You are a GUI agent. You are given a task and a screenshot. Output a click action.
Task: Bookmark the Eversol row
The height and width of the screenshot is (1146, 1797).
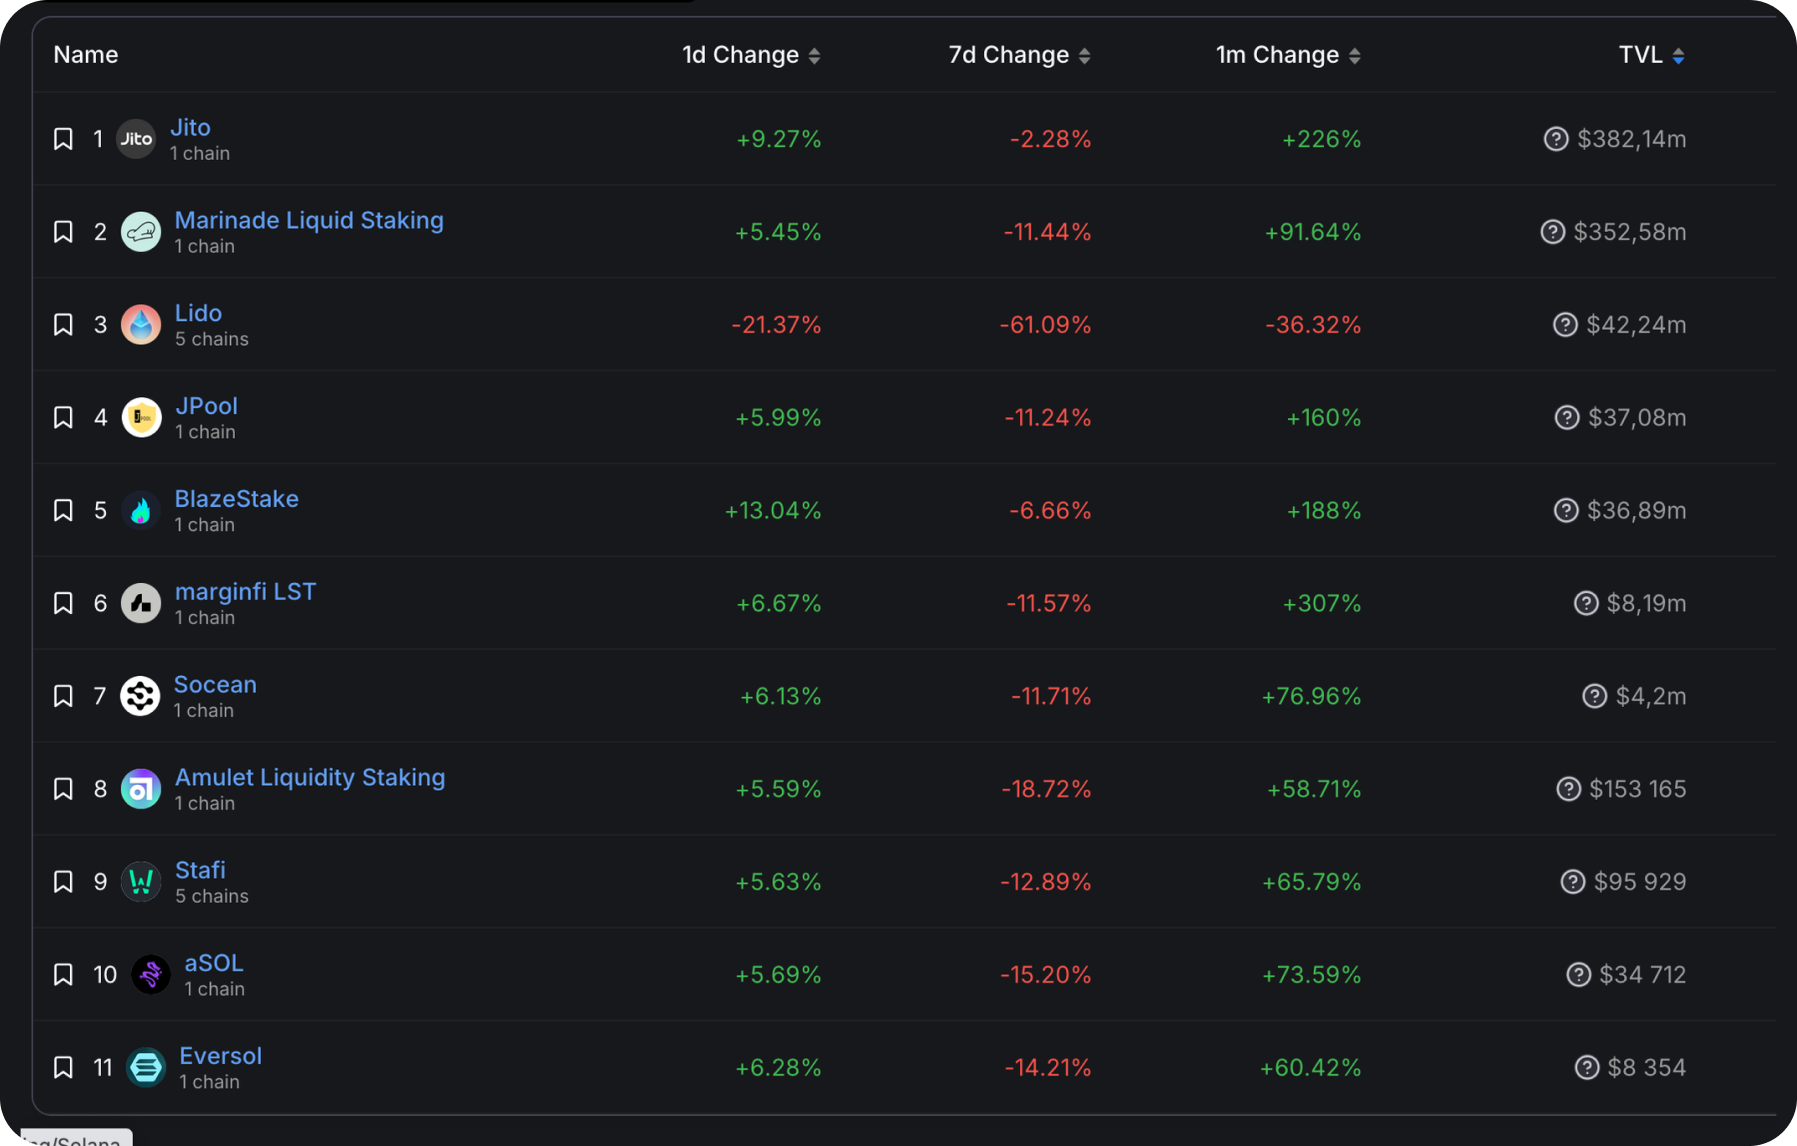pos(62,1067)
